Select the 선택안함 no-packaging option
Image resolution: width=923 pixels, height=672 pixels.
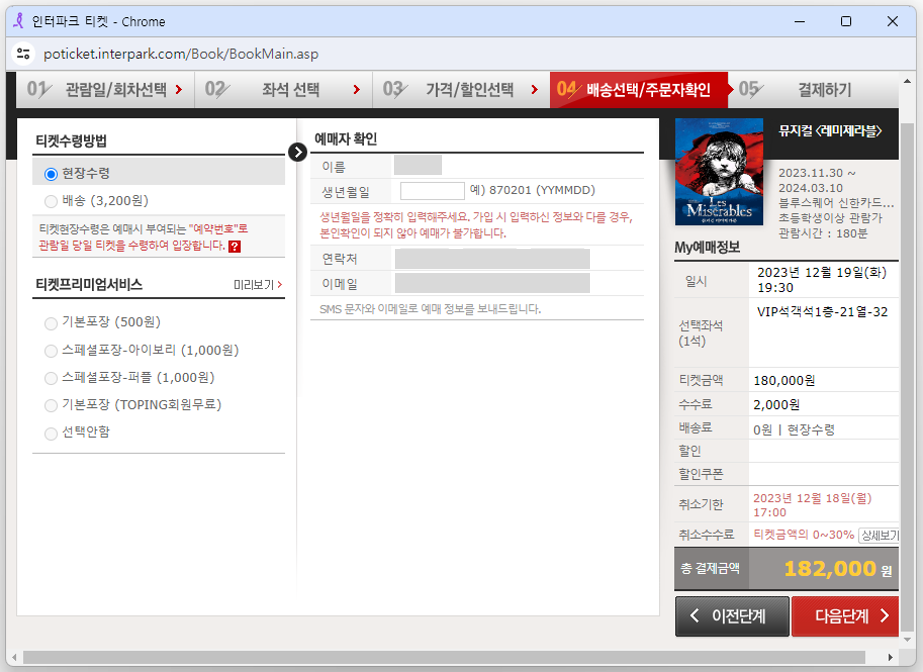[50, 434]
